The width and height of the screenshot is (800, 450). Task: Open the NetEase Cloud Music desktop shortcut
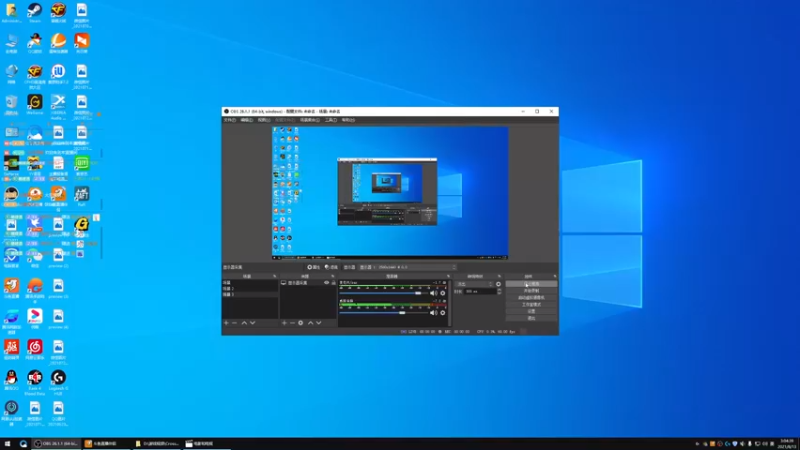tap(35, 349)
